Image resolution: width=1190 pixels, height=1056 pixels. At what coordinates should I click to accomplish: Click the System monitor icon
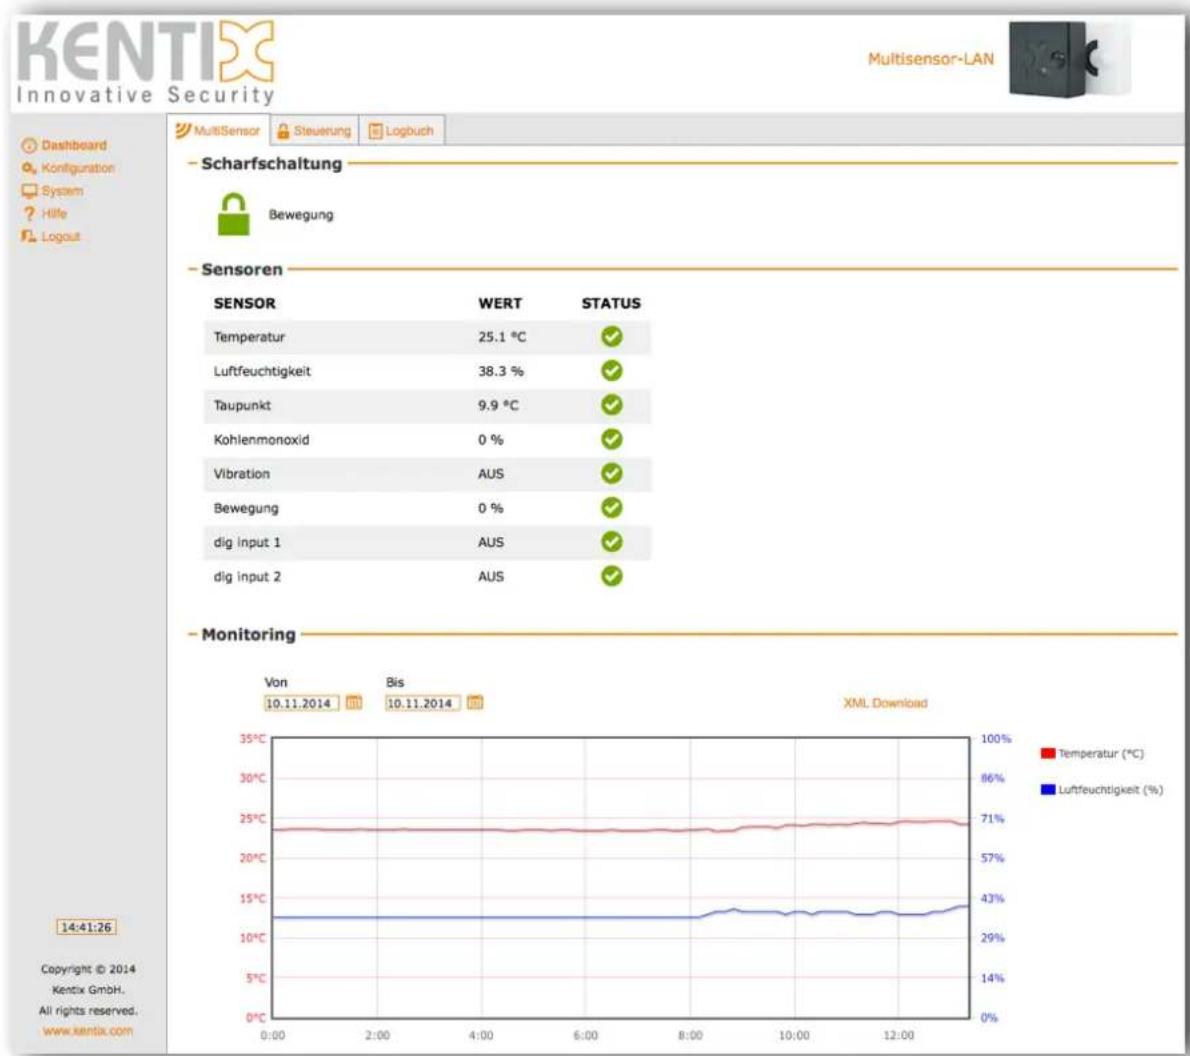[29, 191]
